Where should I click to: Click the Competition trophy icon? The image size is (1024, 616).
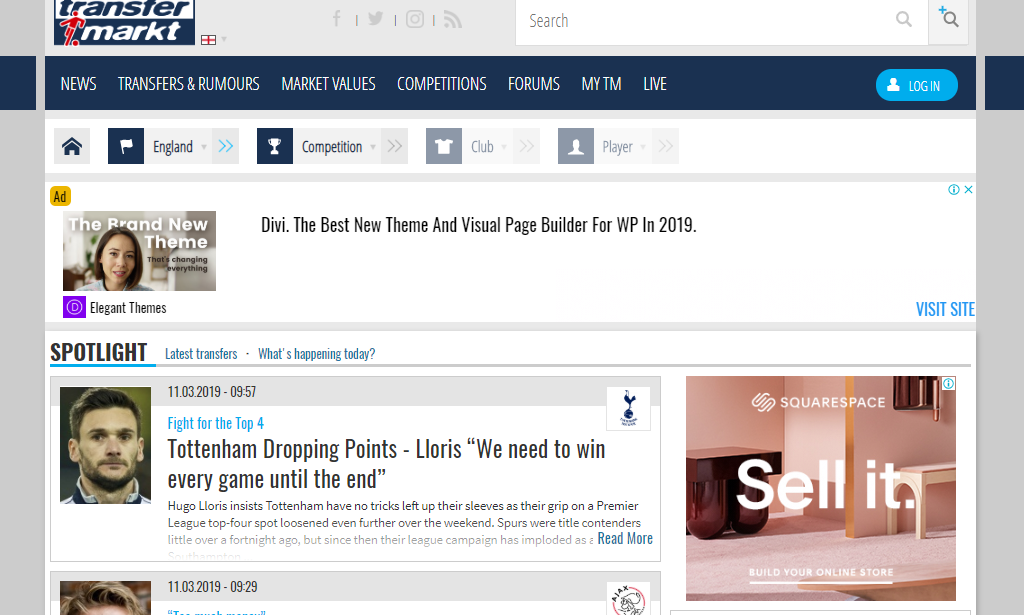click(274, 145)
